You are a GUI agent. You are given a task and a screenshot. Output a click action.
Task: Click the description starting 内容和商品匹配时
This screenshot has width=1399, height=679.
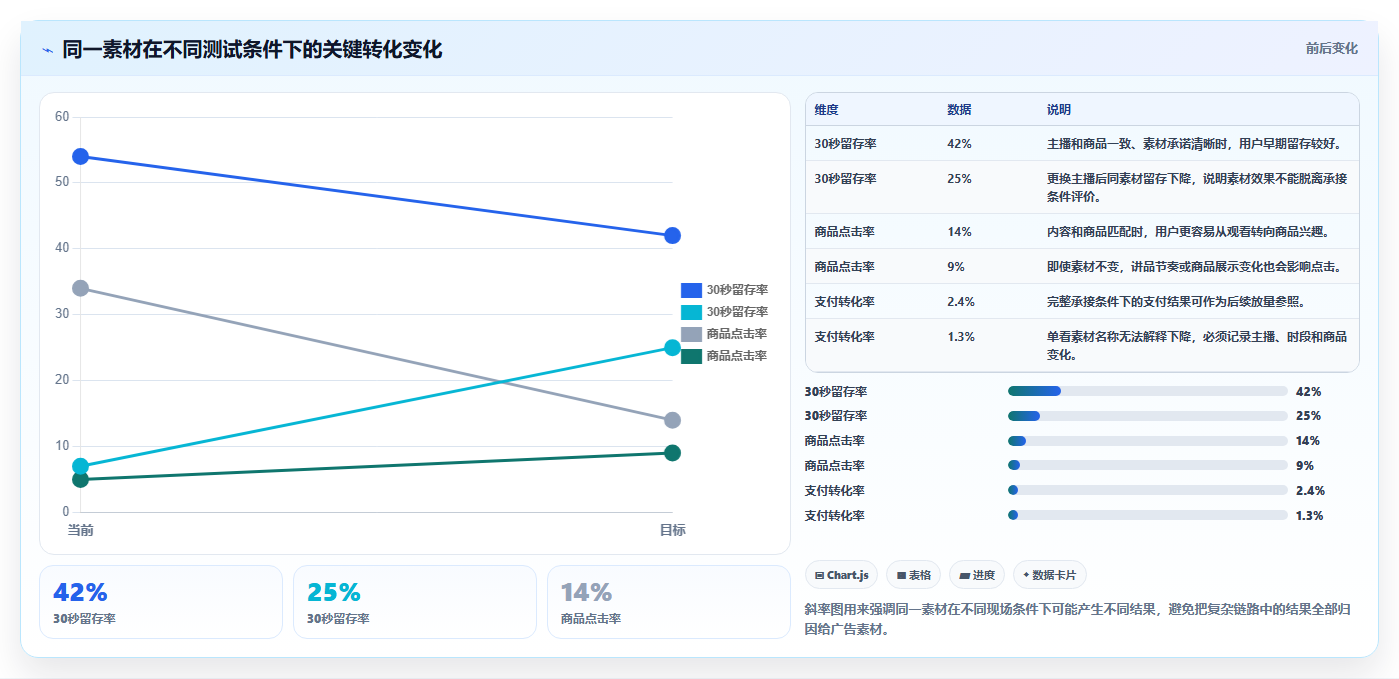point(1188,232)
